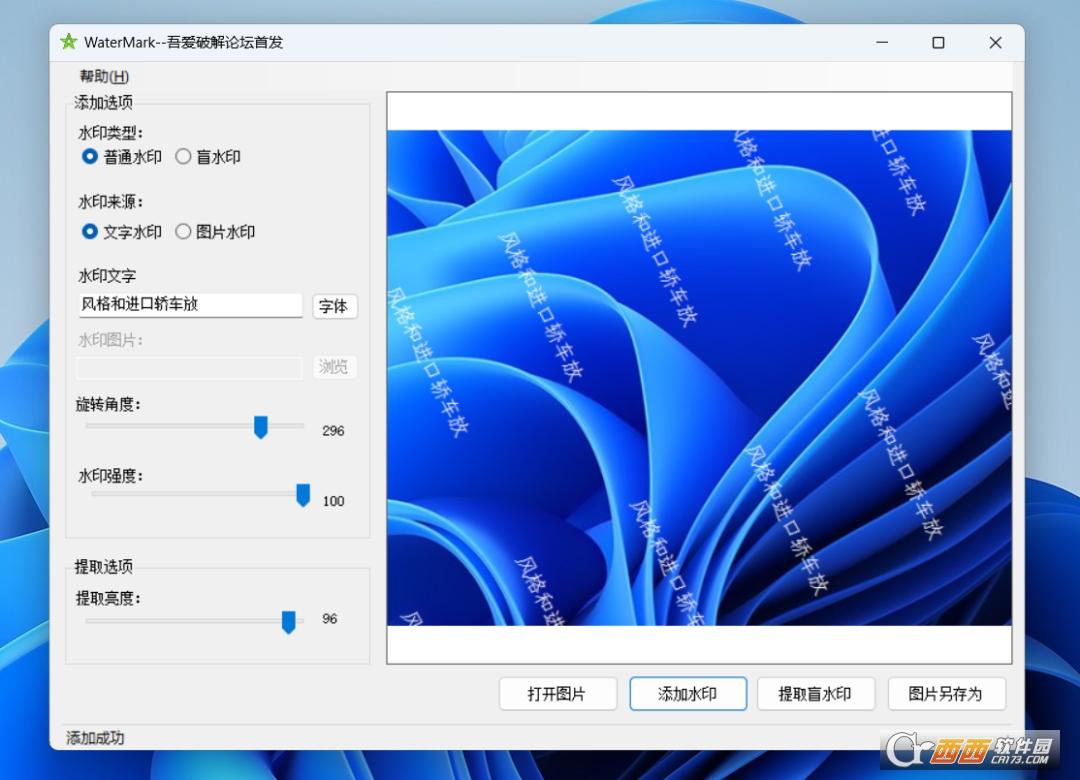The image size is (1080, 780).
Task: Click the 打开图片 button
Action: 557,694
